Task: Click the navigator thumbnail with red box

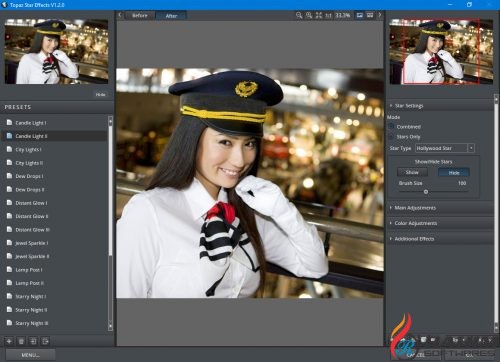Action: [441, 51]
